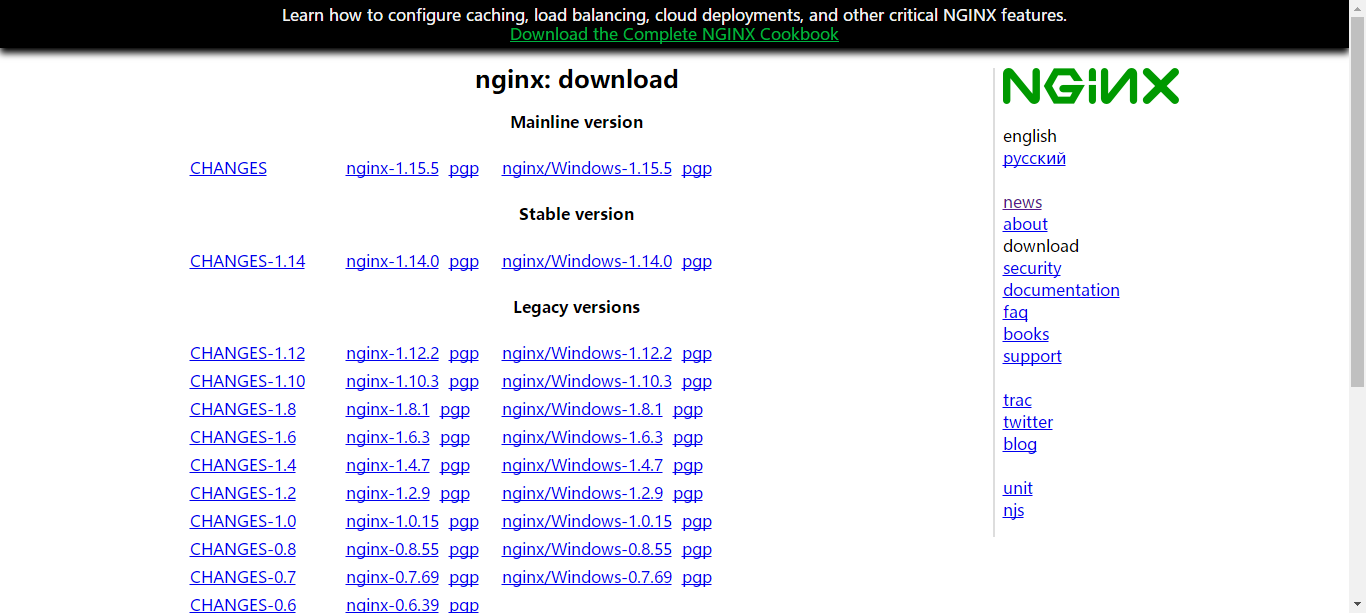Open the mainline CHANGES link
The image size is (1366, 613).
point(228,168)
